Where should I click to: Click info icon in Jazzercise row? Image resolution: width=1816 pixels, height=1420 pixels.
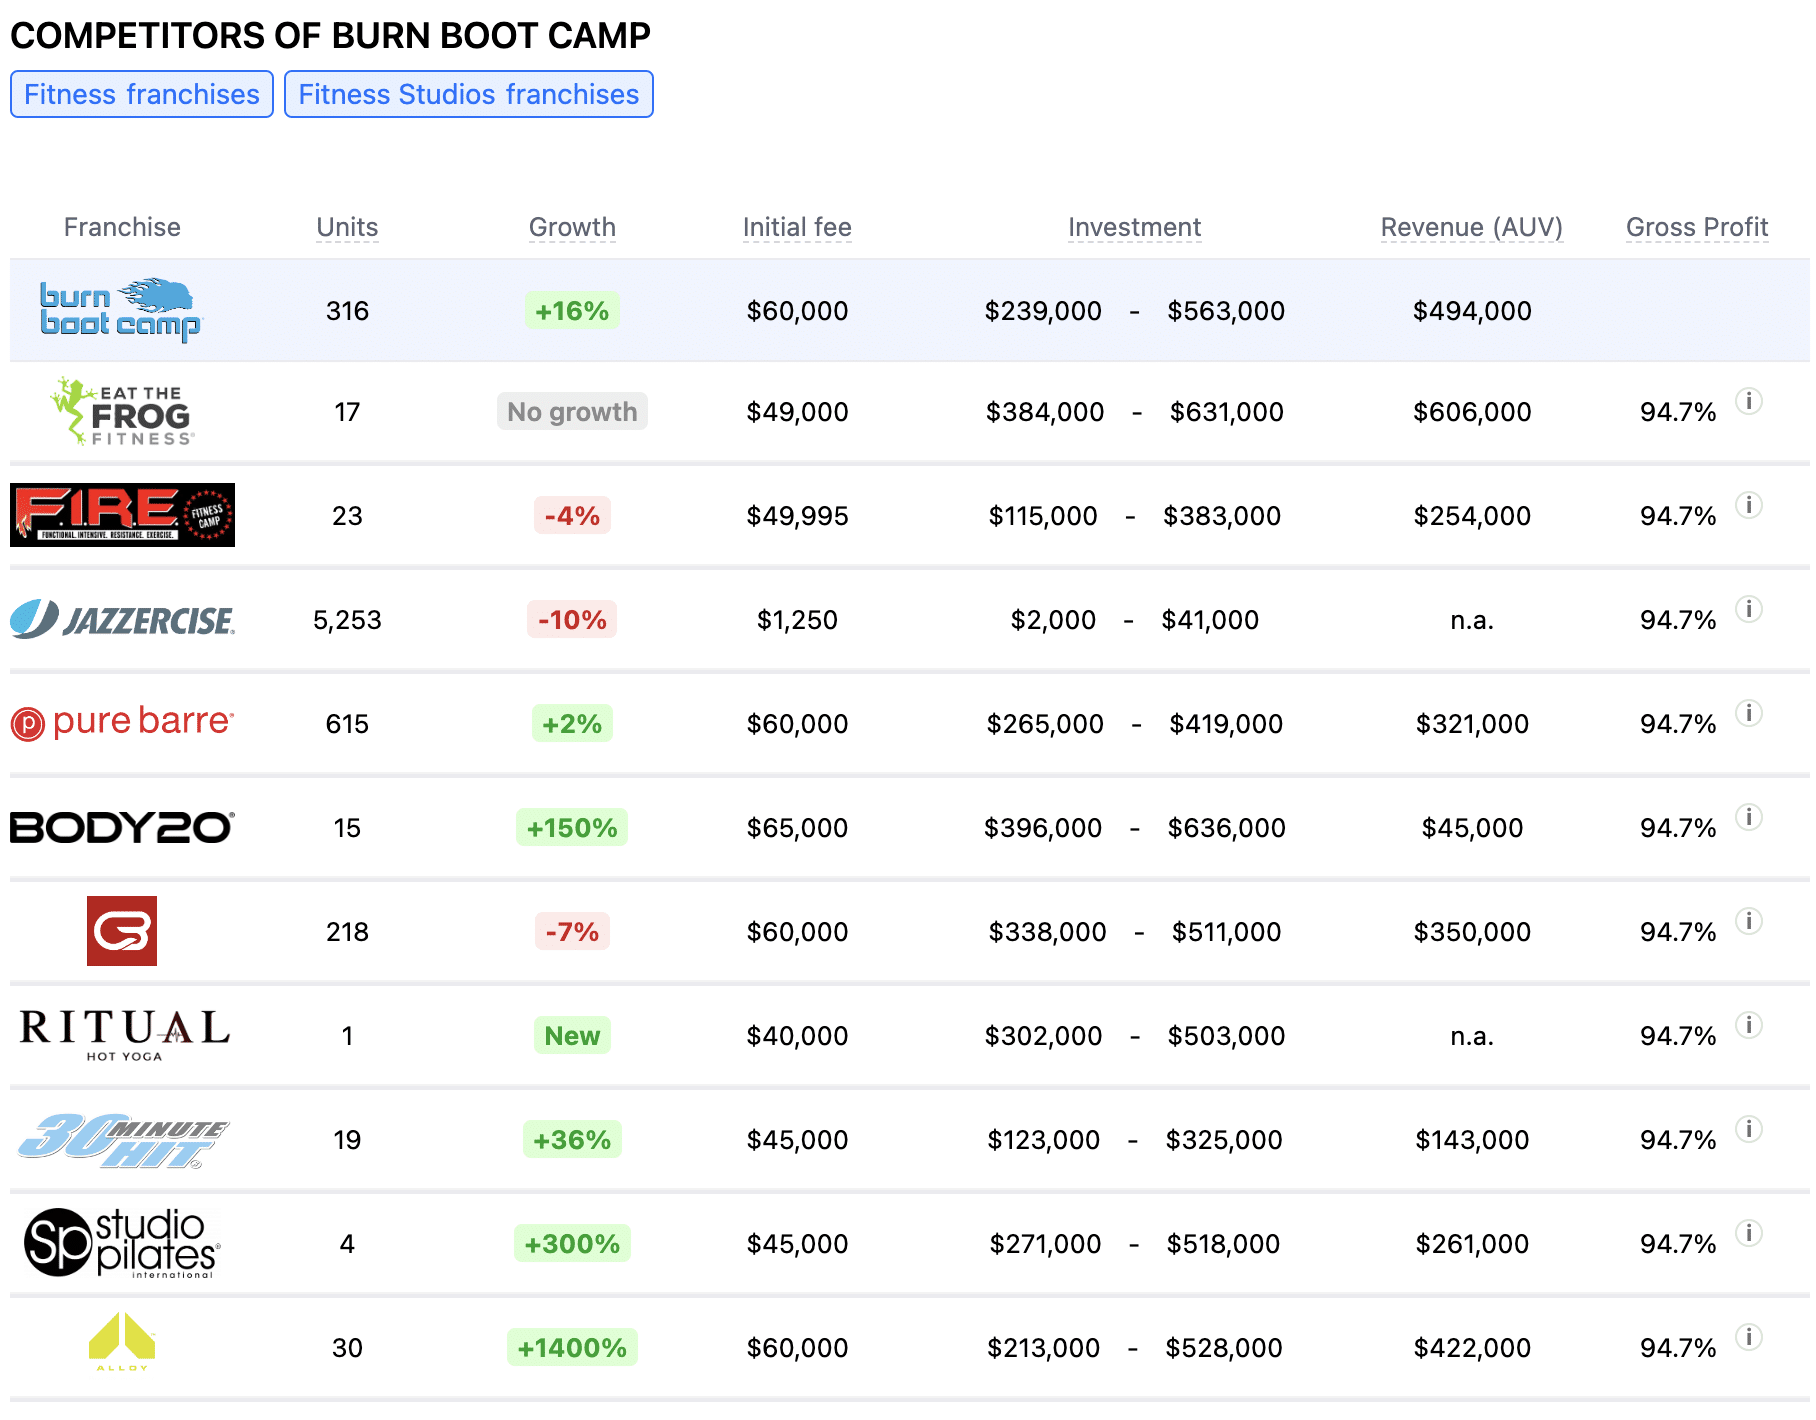(1749, 609)
